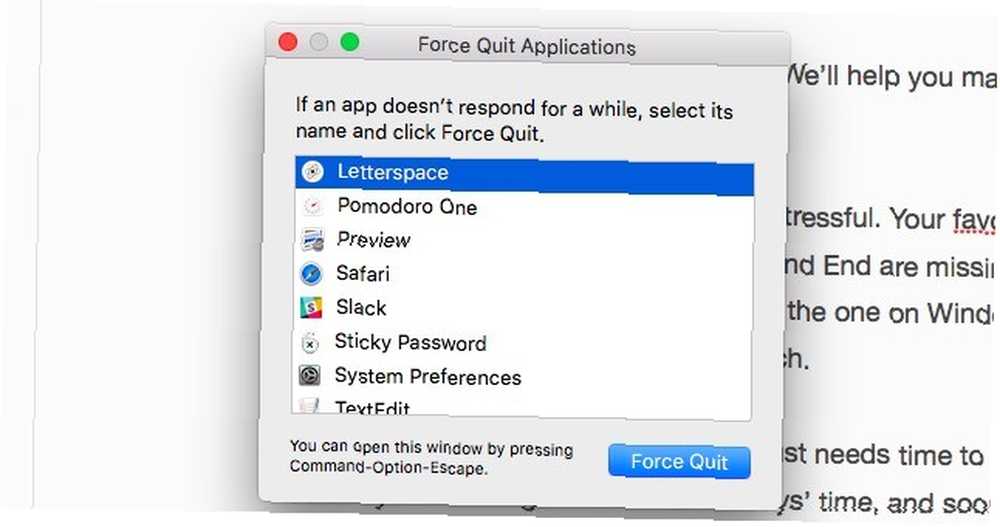
Task: Click the Preview app icon
Action: (x=312, y=240)
